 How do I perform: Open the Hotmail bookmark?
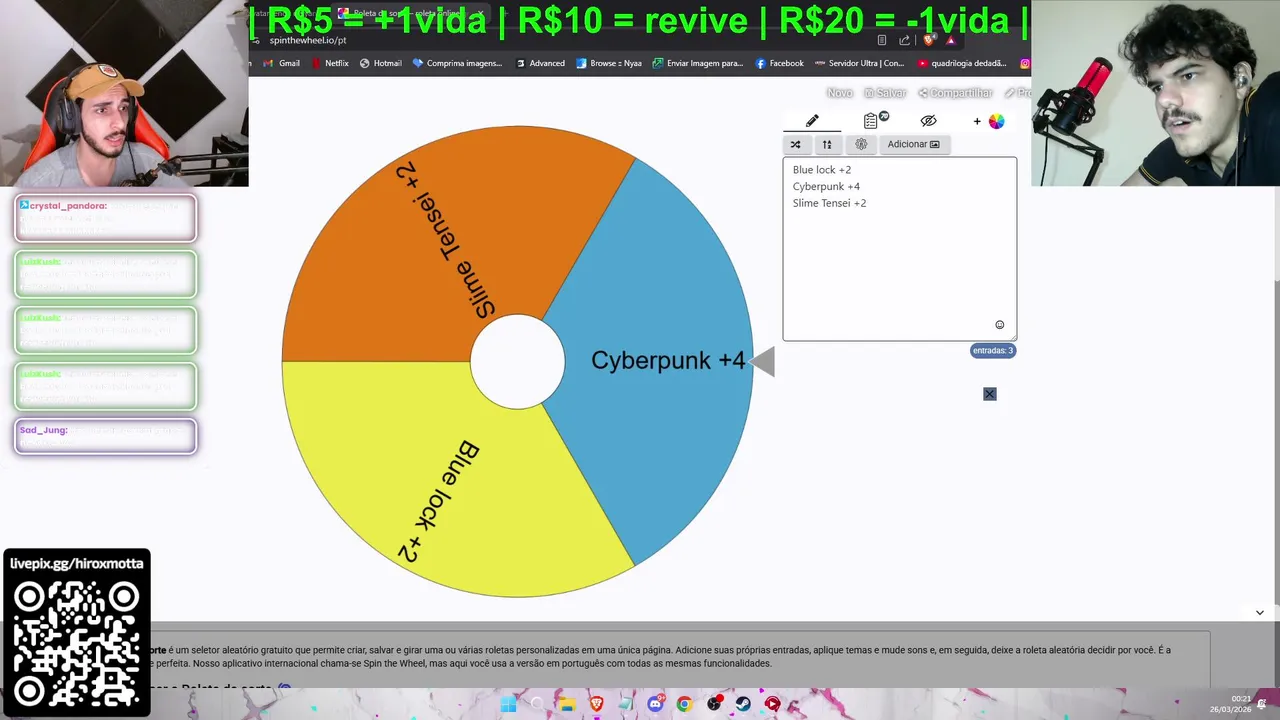[380, 63]
